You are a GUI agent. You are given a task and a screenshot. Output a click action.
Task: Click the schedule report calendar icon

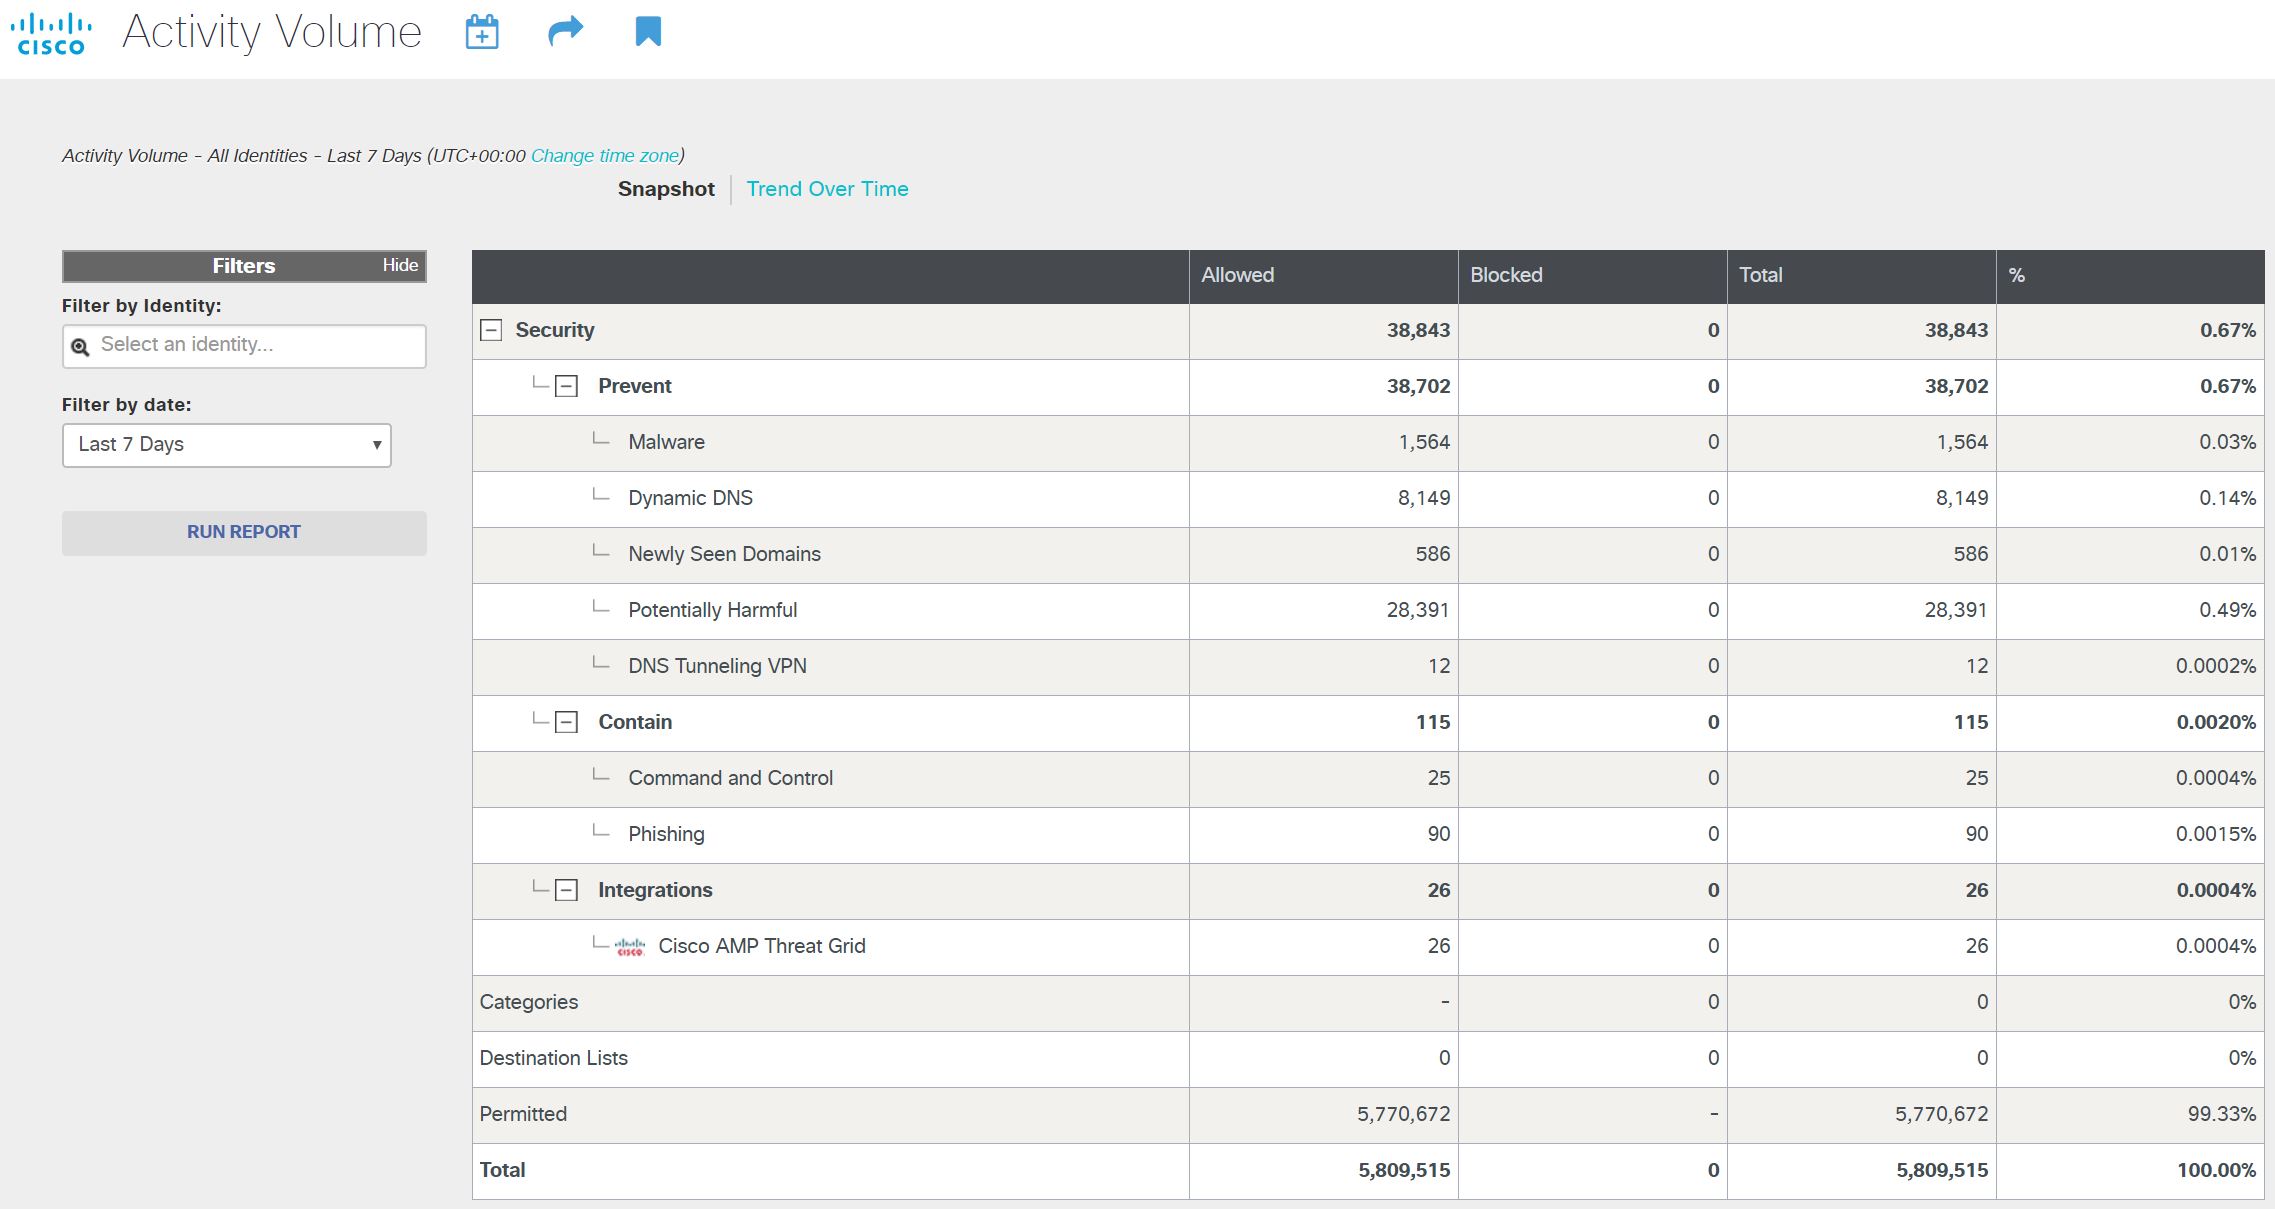coord(482,32)
